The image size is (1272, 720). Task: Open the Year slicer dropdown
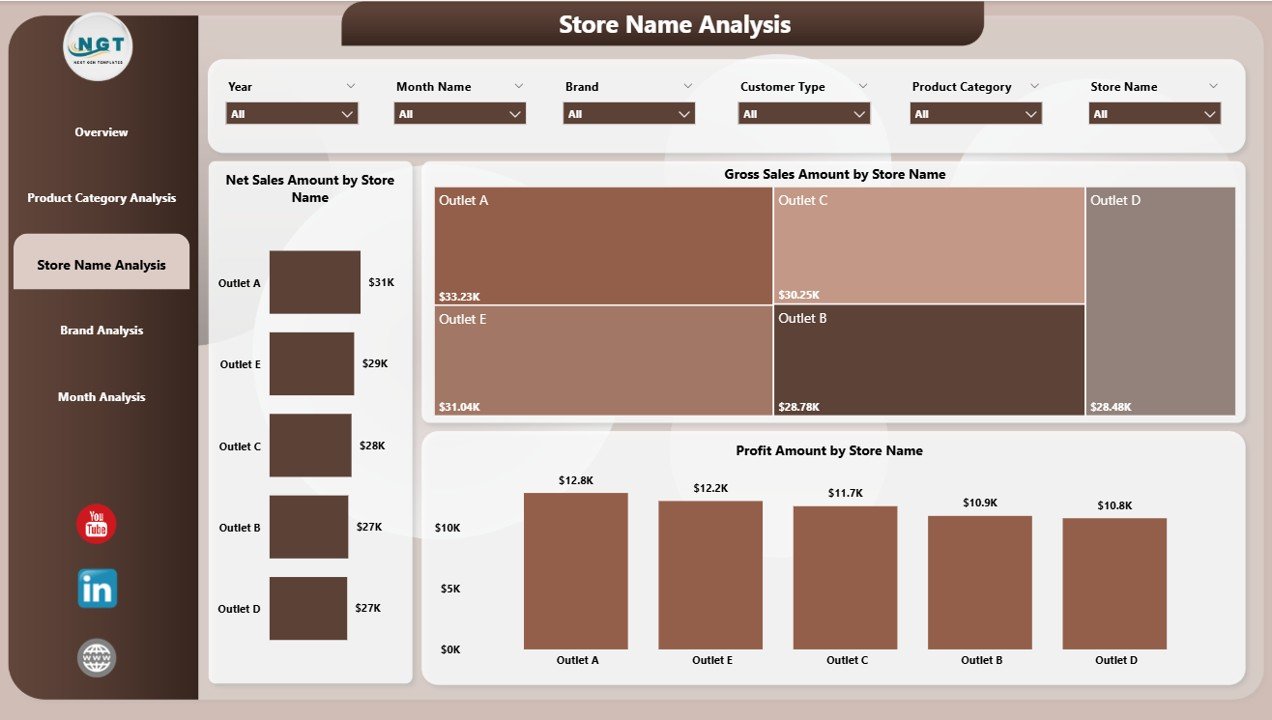(291, 114)
